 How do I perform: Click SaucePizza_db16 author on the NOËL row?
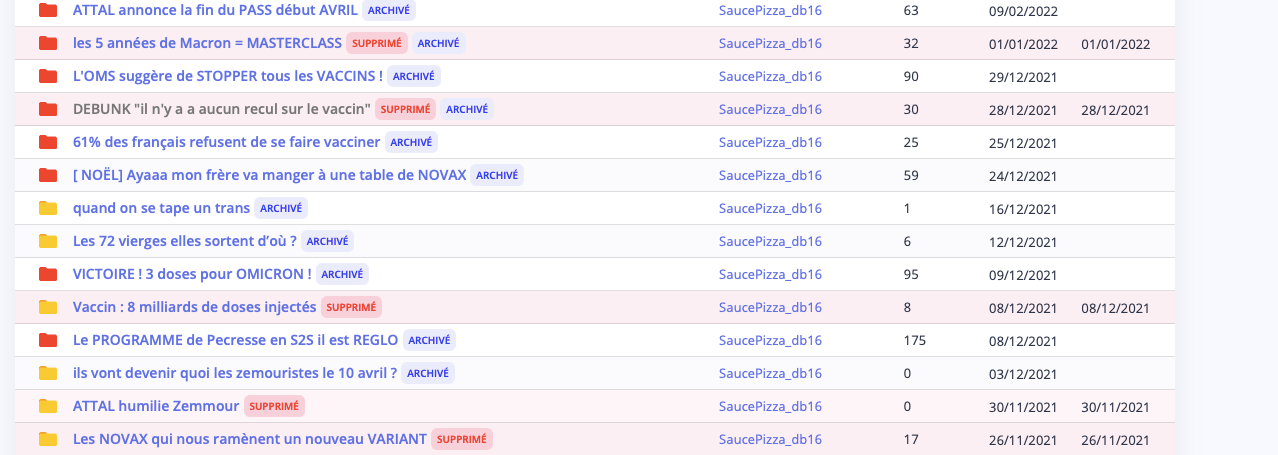coord(770,175)
